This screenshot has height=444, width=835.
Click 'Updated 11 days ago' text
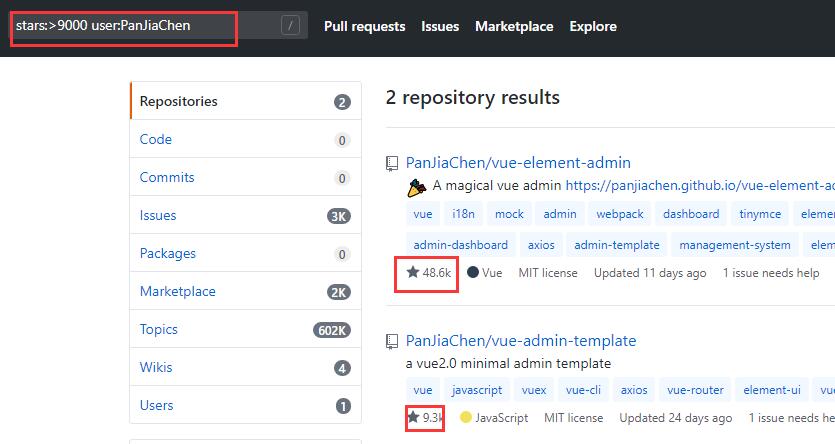(x=650, y=273)
